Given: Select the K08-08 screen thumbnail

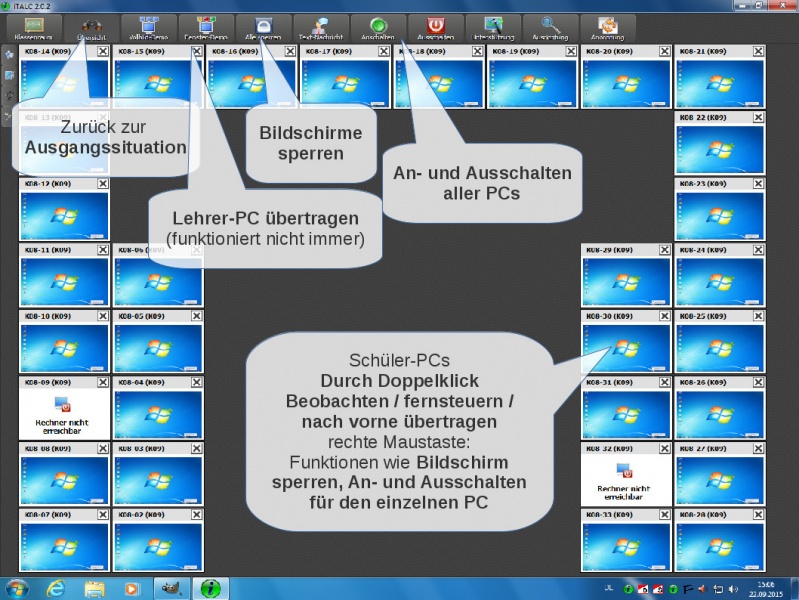Looking at the screenshot, I should point(64,481).
